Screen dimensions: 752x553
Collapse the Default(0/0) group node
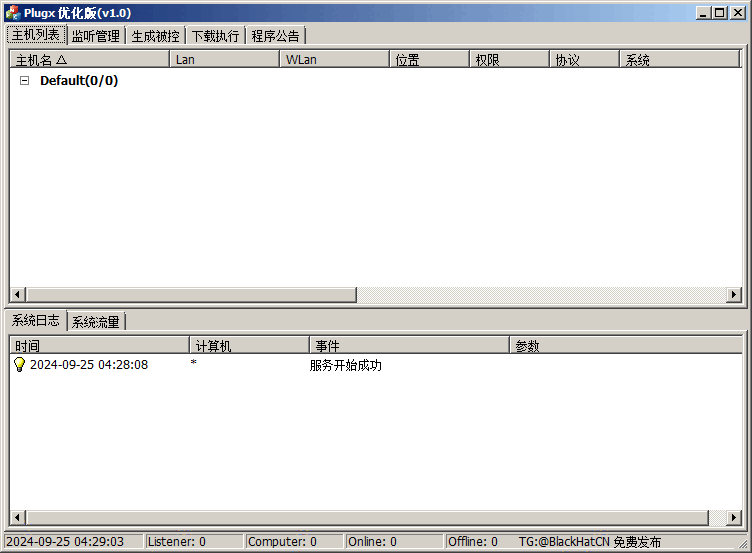25,81
